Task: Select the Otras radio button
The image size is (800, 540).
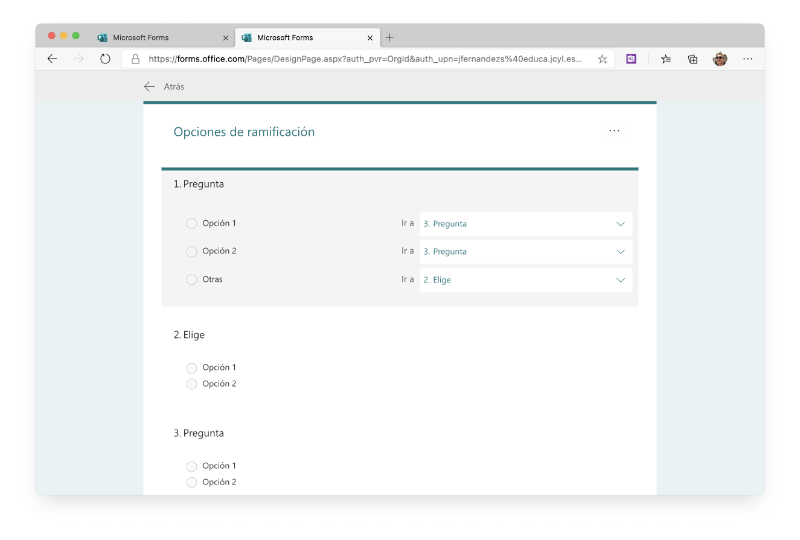Action: tap(191, 280)
